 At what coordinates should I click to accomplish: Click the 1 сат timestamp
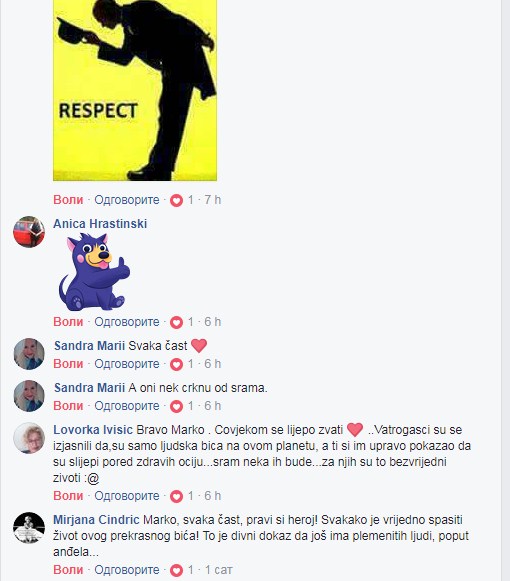(219, 570)
